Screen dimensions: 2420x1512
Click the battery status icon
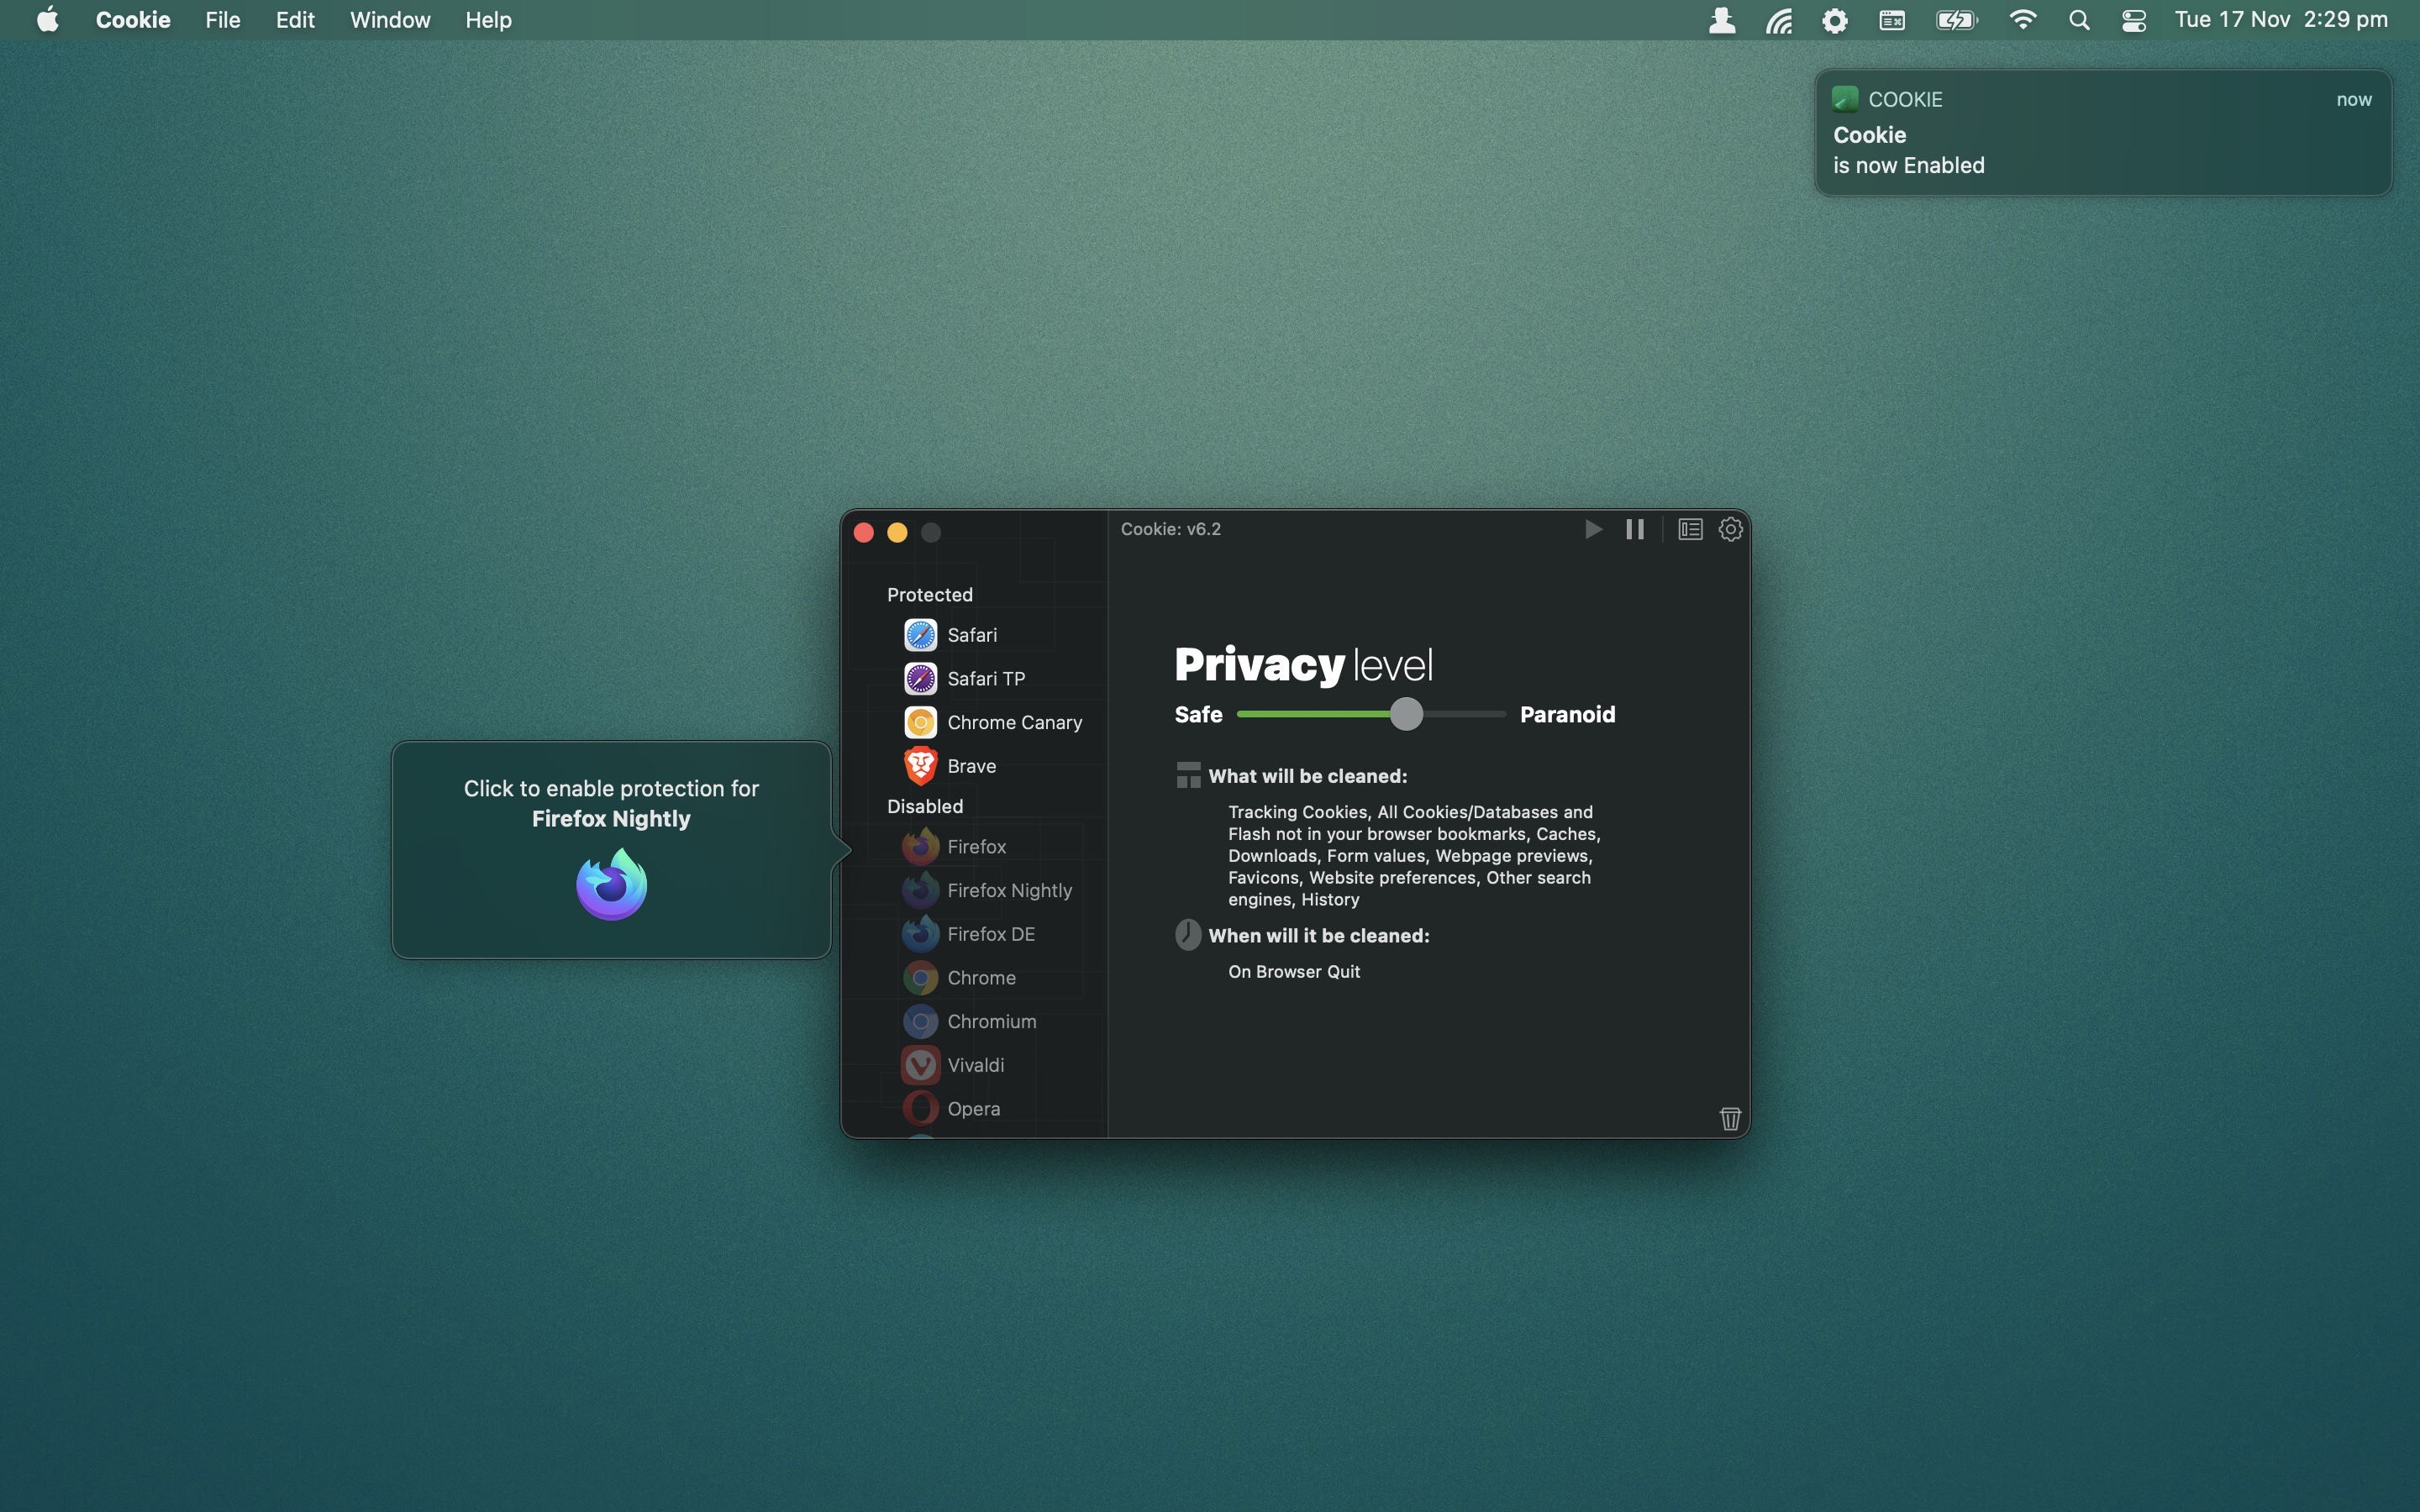(x=1956, y=20)
